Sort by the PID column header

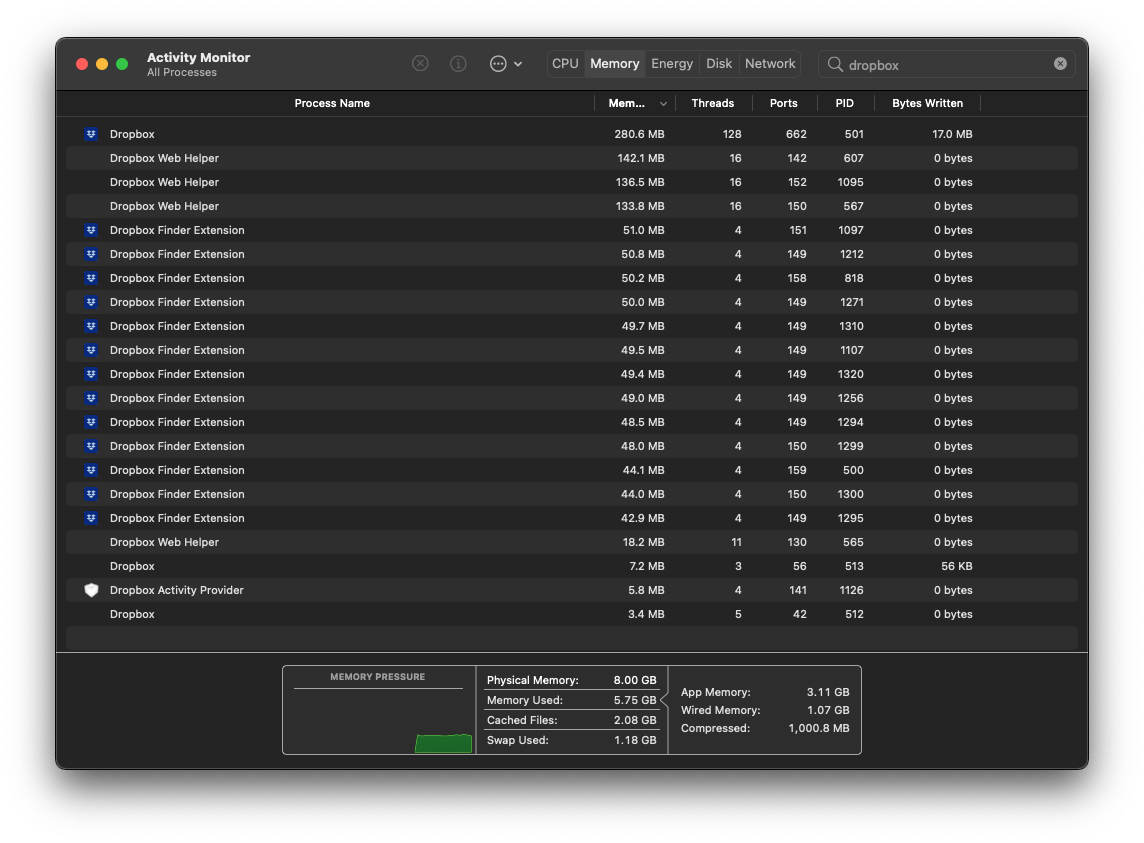pyautogui.click(x=844, y=103)
